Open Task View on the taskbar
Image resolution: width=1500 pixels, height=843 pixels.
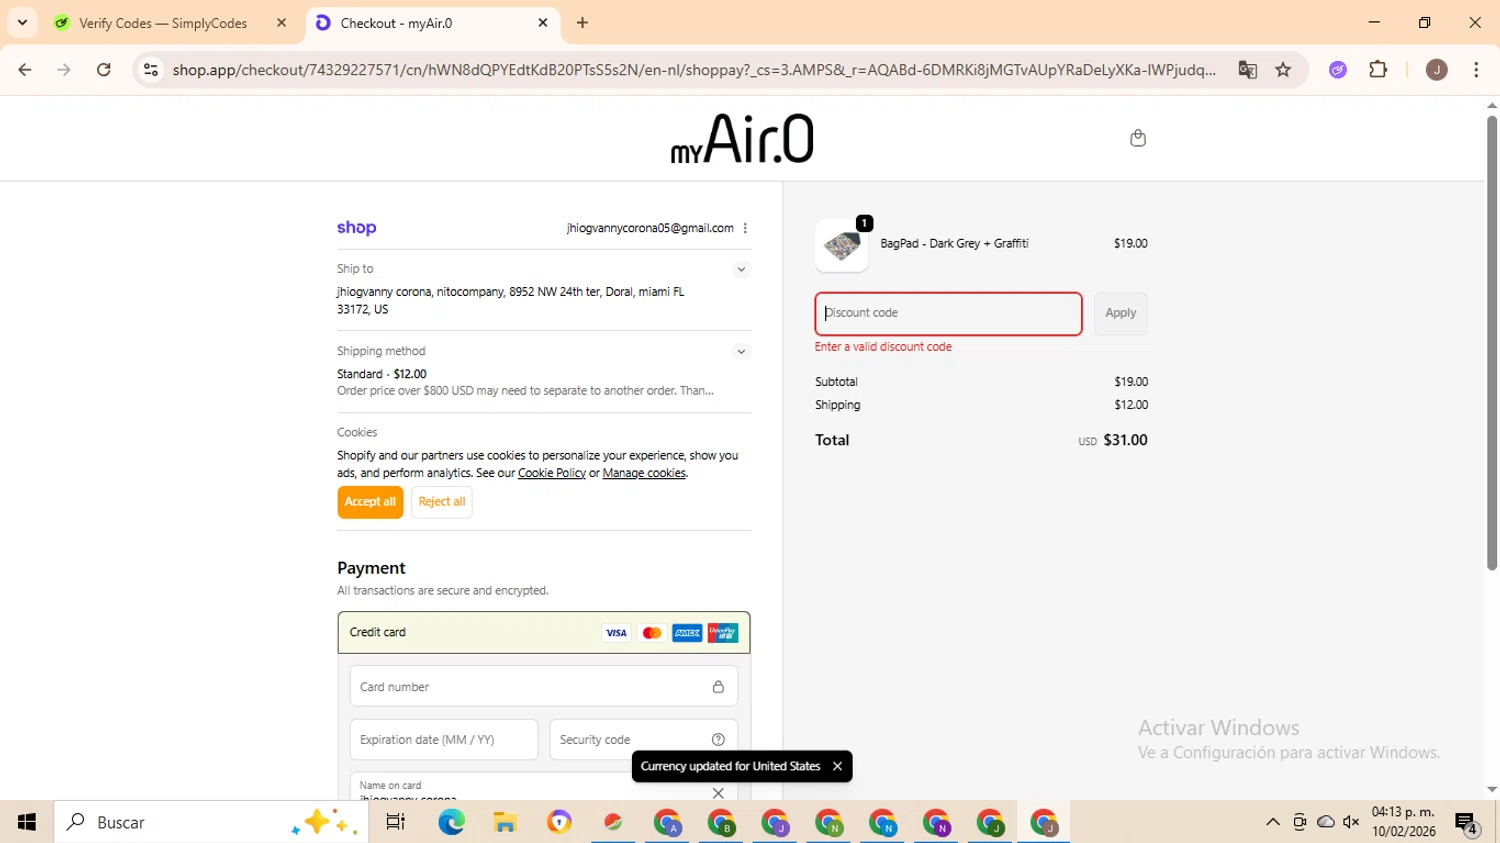(396, 822)
